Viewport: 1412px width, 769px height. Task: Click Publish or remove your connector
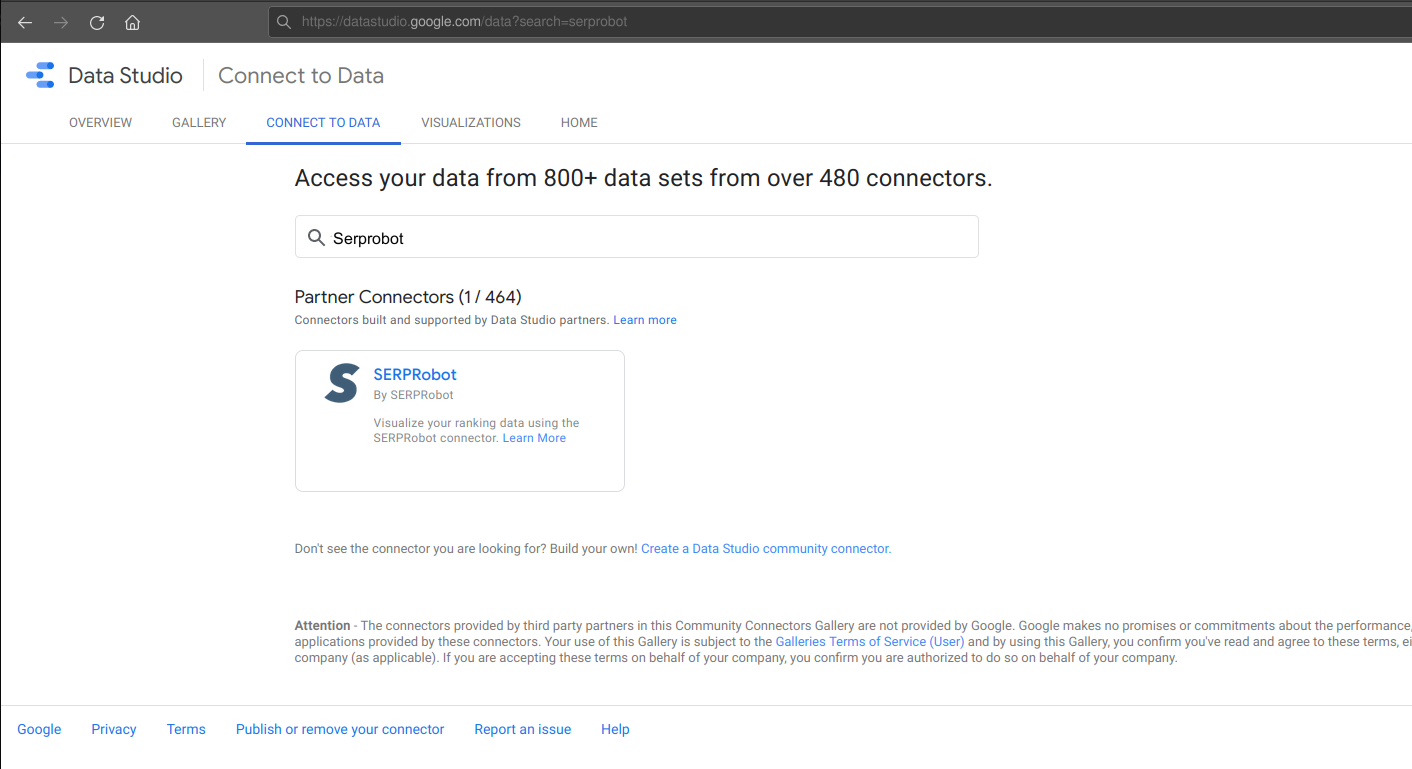click(340, 729)
